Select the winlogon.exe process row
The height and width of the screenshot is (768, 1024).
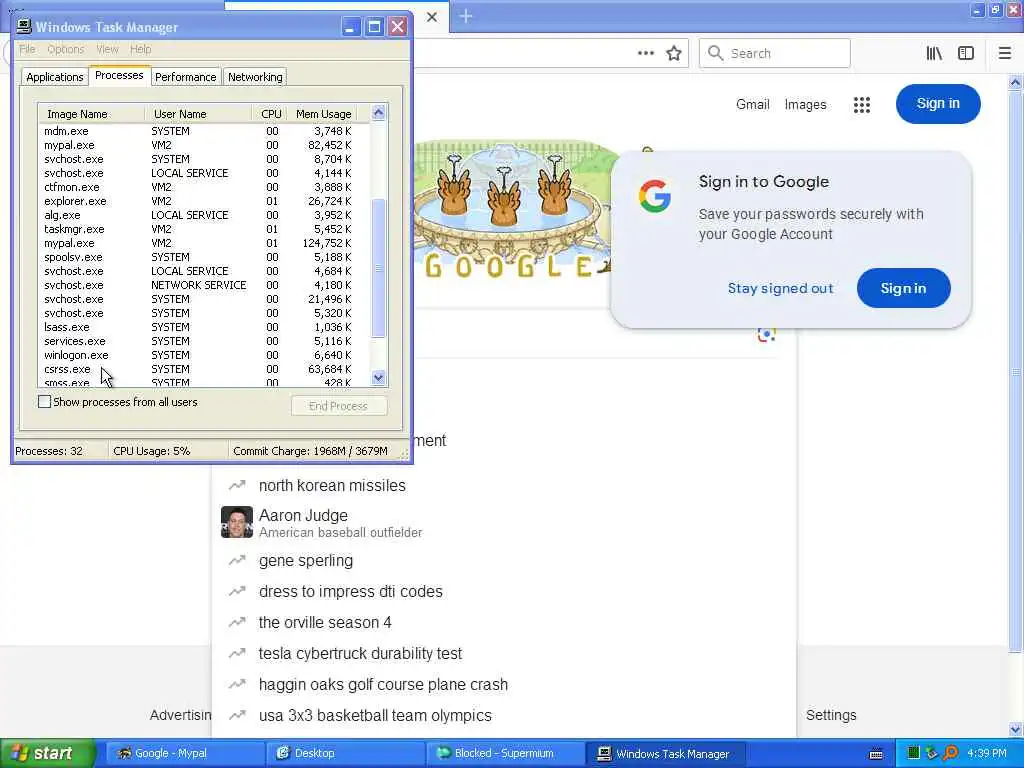[x=204, y=355]
